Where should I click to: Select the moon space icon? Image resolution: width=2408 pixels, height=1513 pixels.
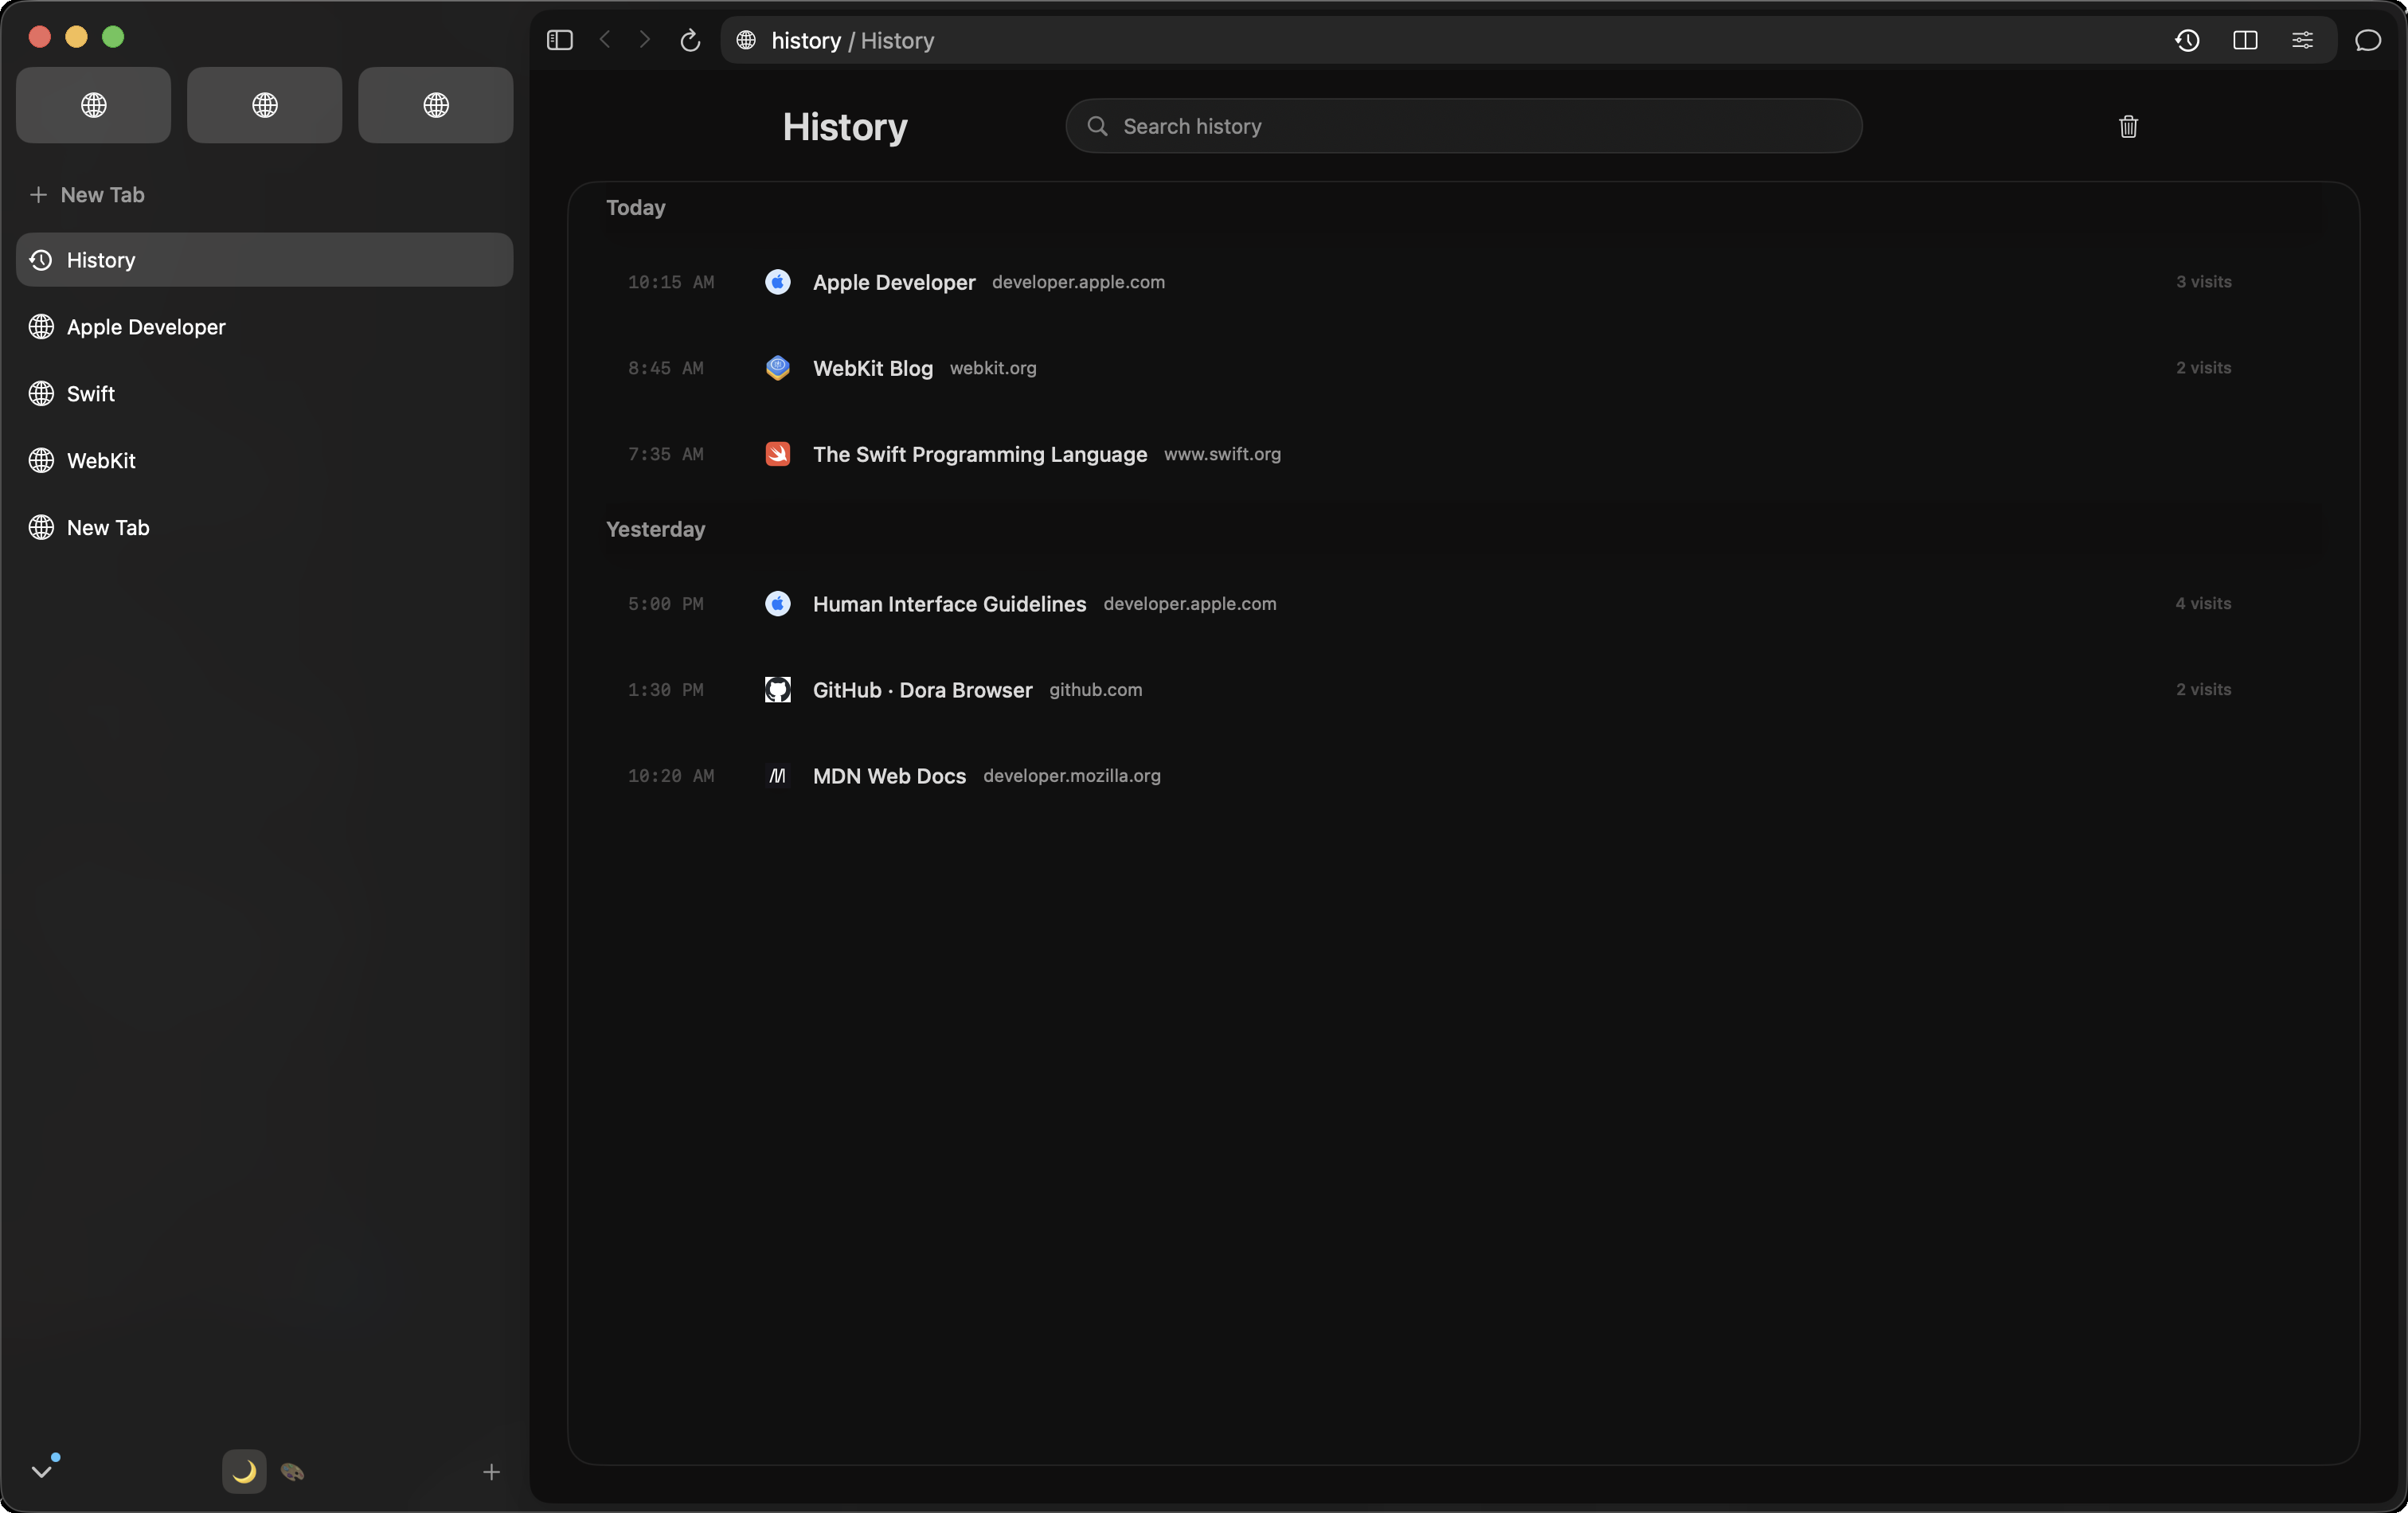click(x=244, y=1471)
